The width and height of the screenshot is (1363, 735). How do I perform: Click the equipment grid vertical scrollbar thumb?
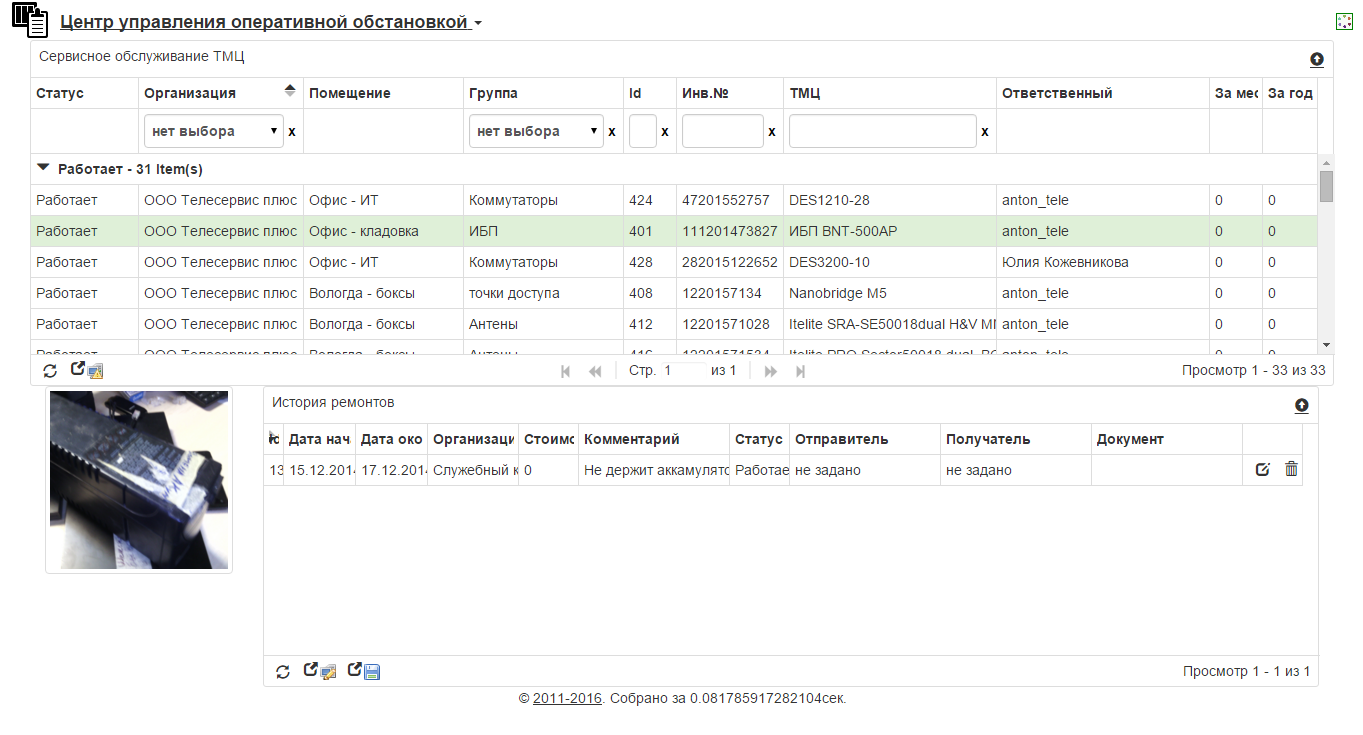pyautogui.click(x=1326, y=187)
